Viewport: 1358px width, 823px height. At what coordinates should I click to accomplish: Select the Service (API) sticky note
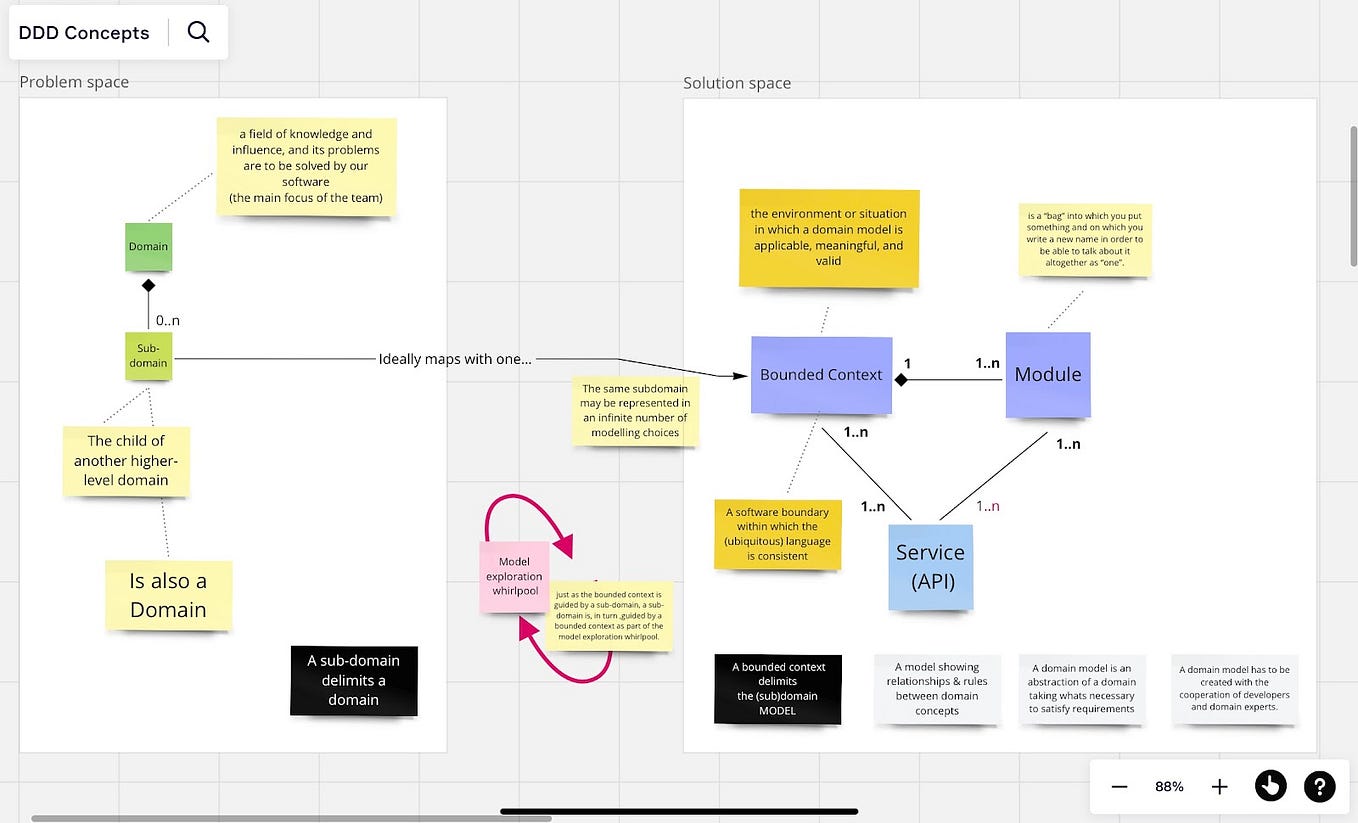(930, 566)
